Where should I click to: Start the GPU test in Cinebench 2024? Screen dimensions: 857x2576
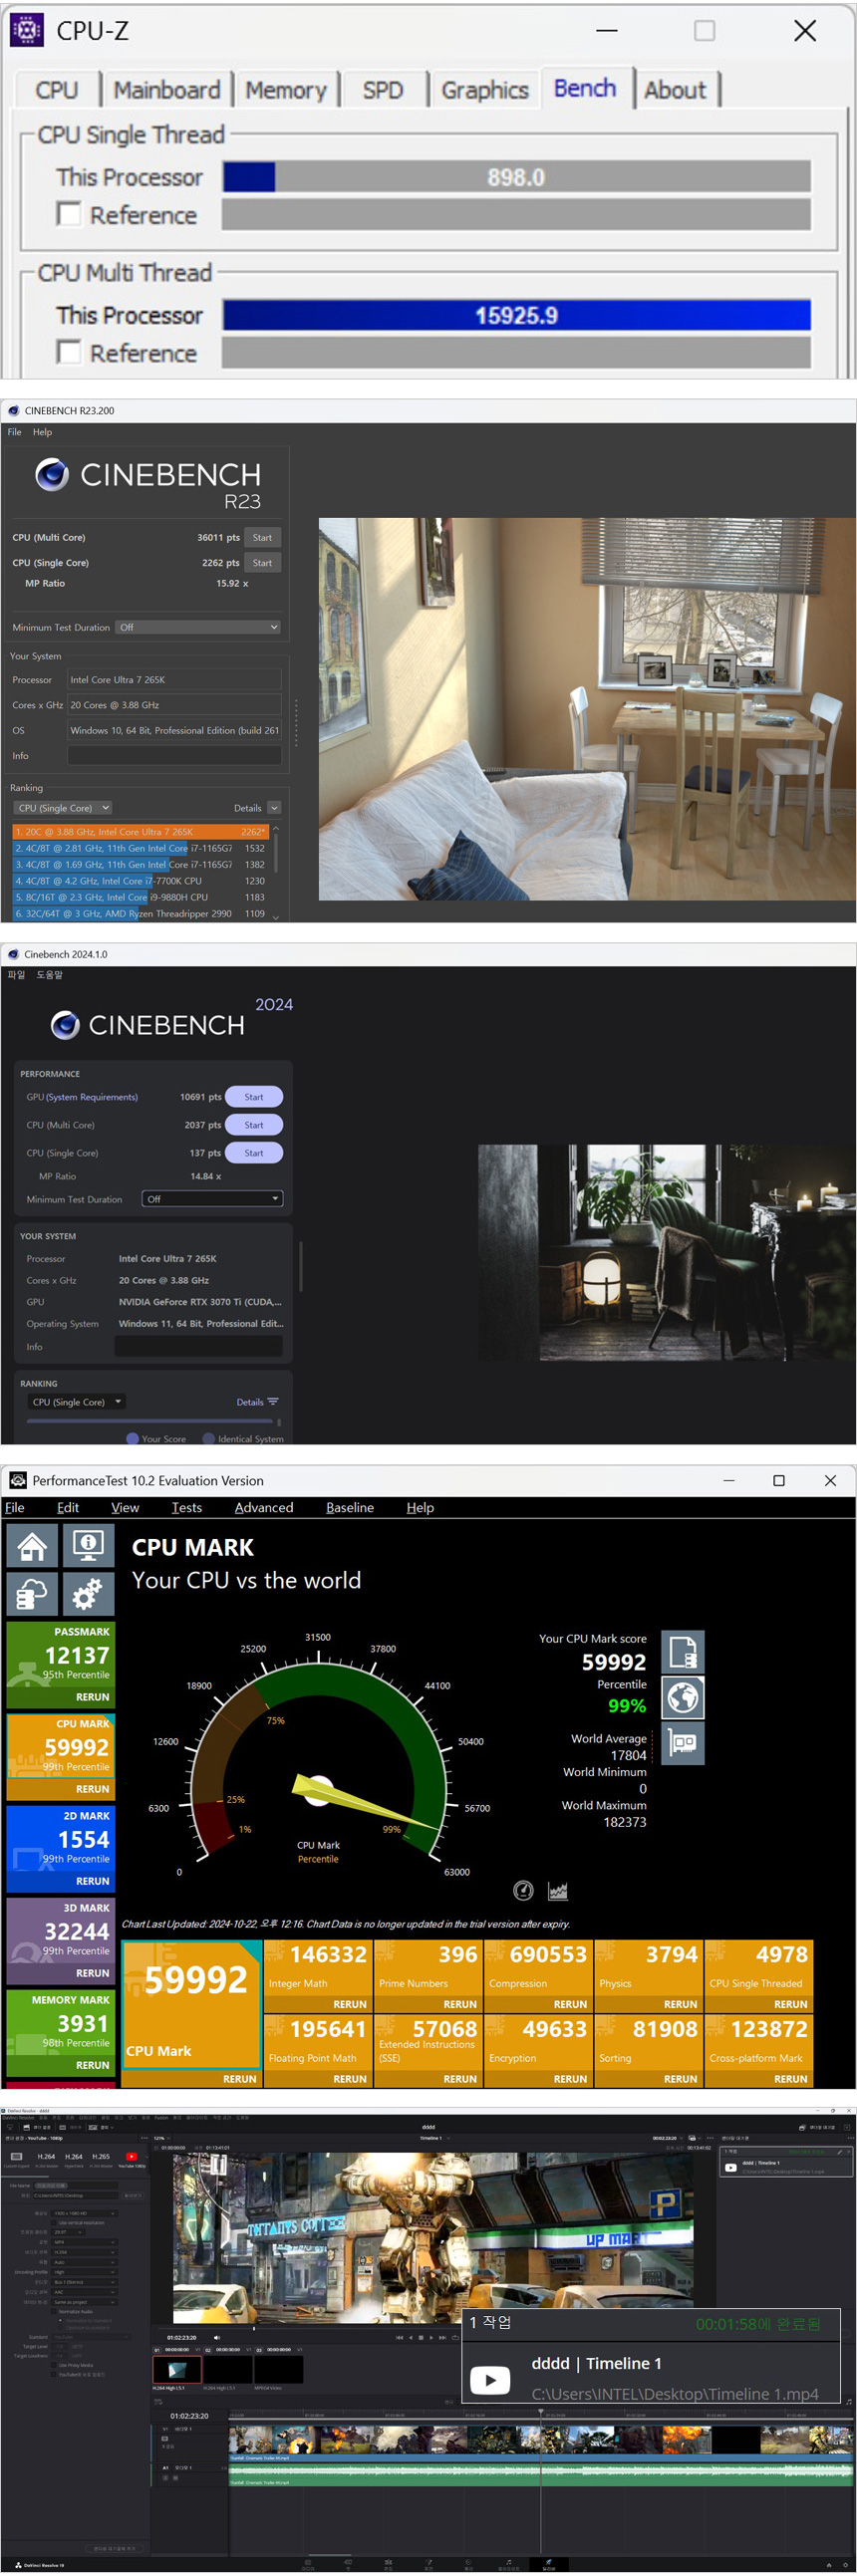[x=254, y=1097]
